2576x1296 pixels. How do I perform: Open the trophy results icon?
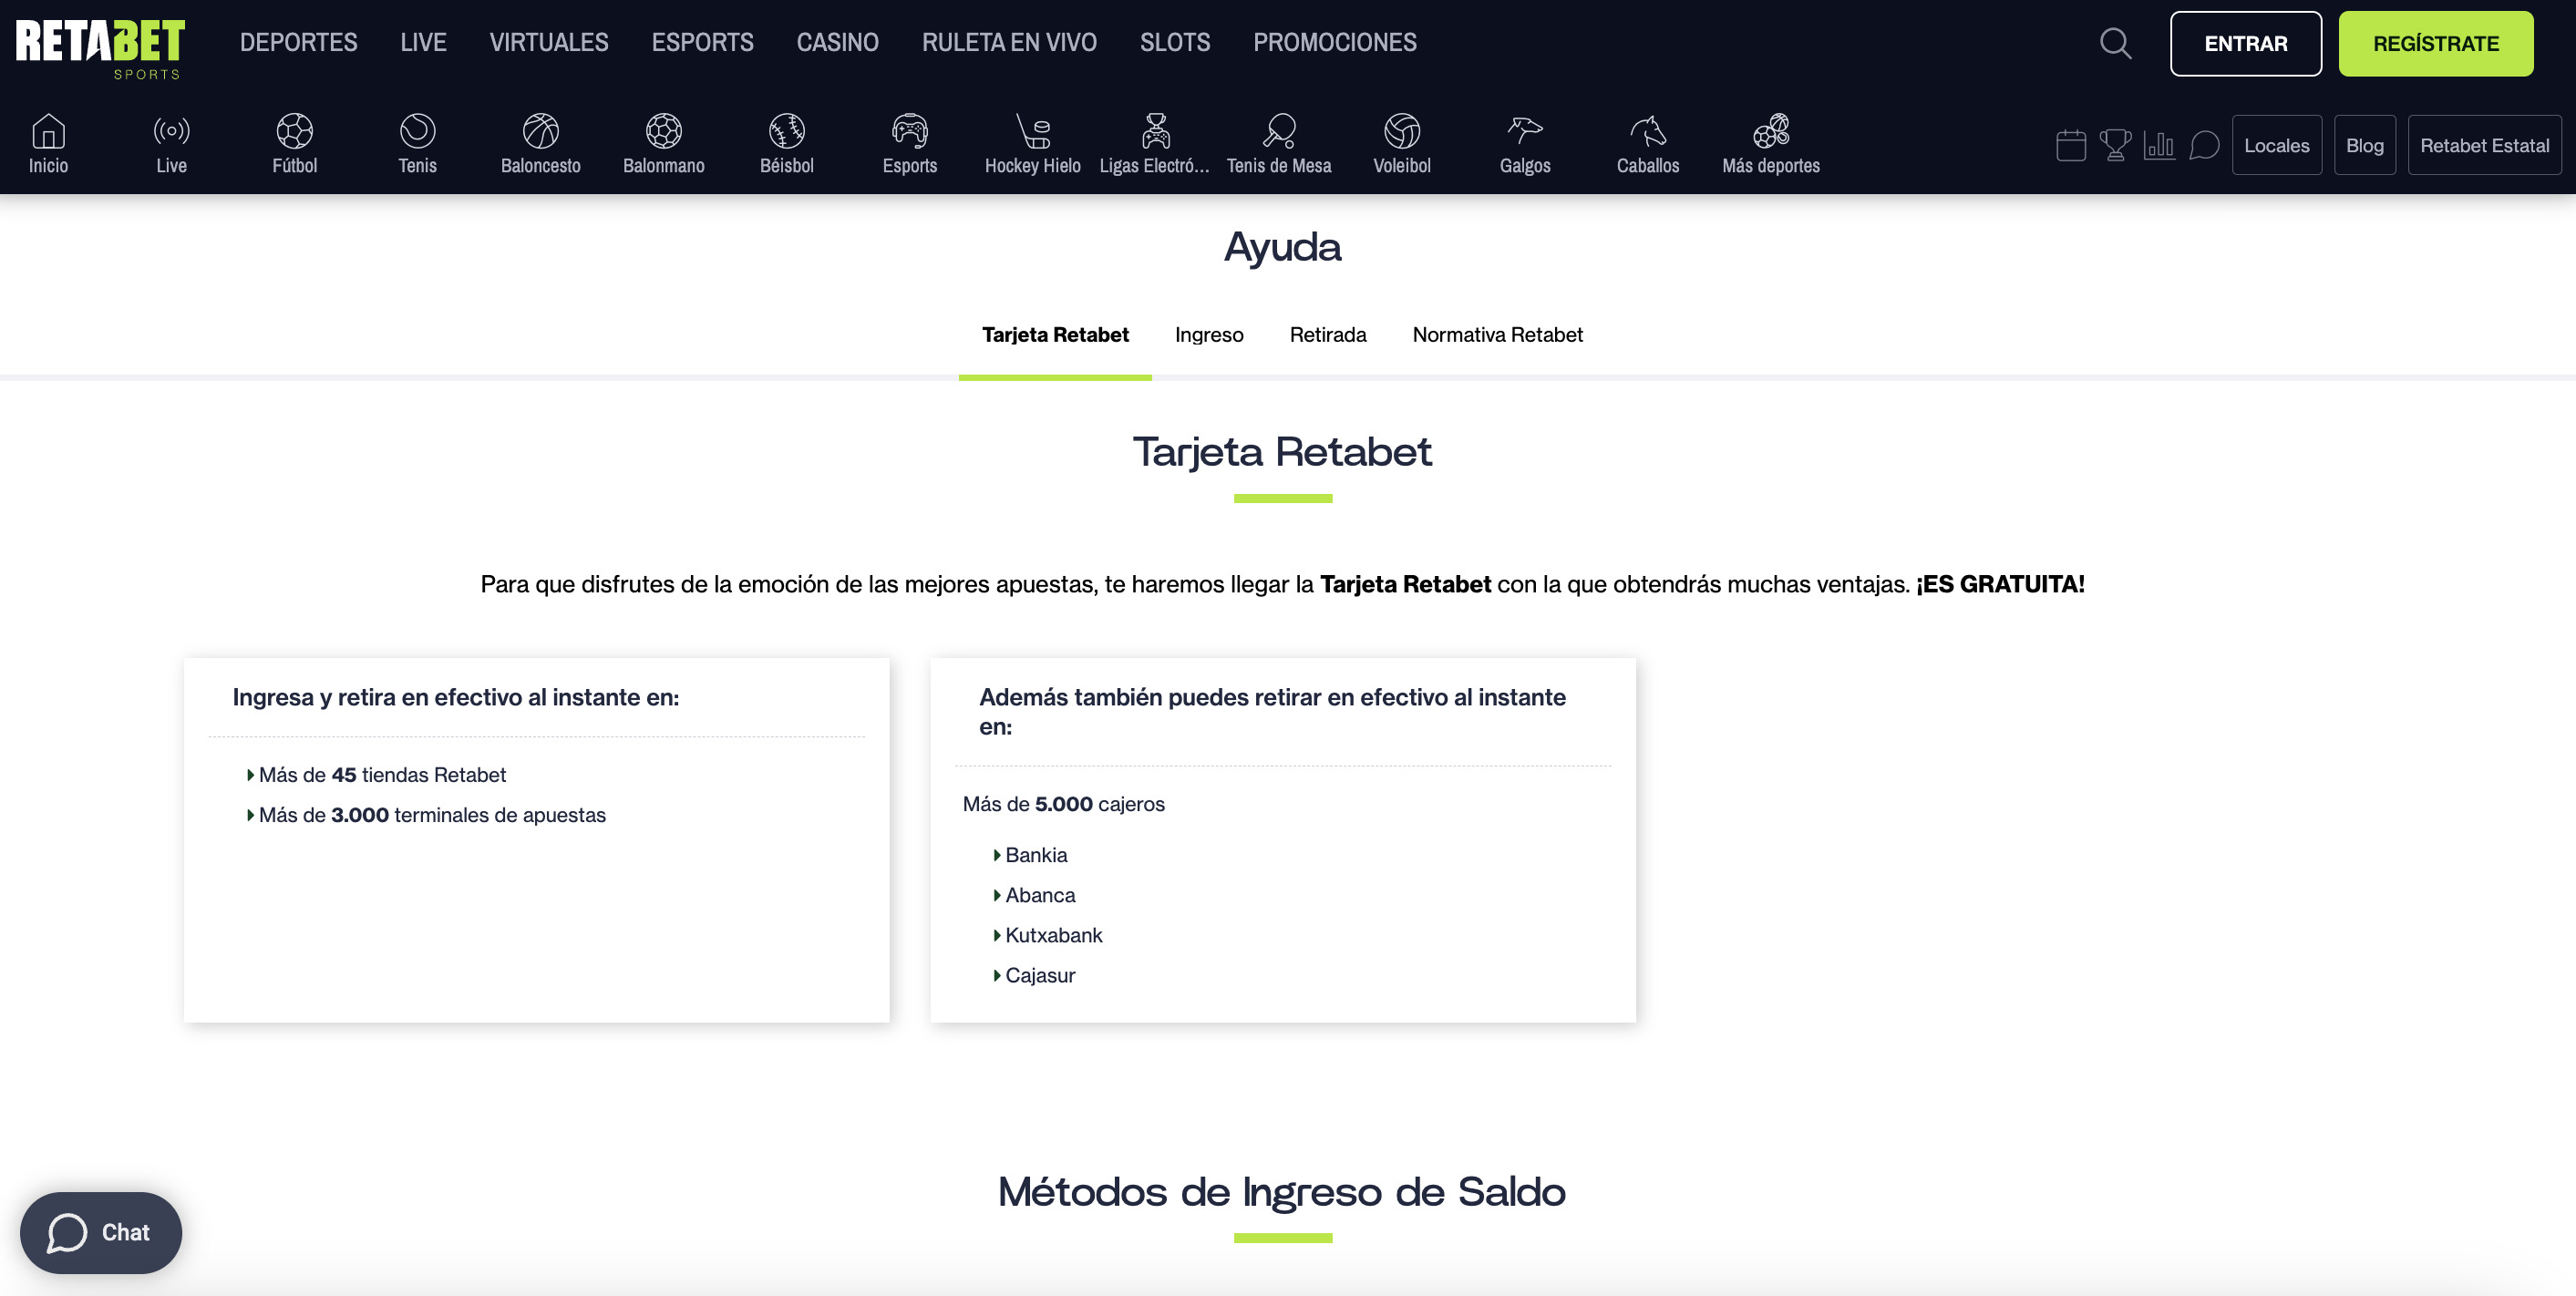(x=2114, y=145)
